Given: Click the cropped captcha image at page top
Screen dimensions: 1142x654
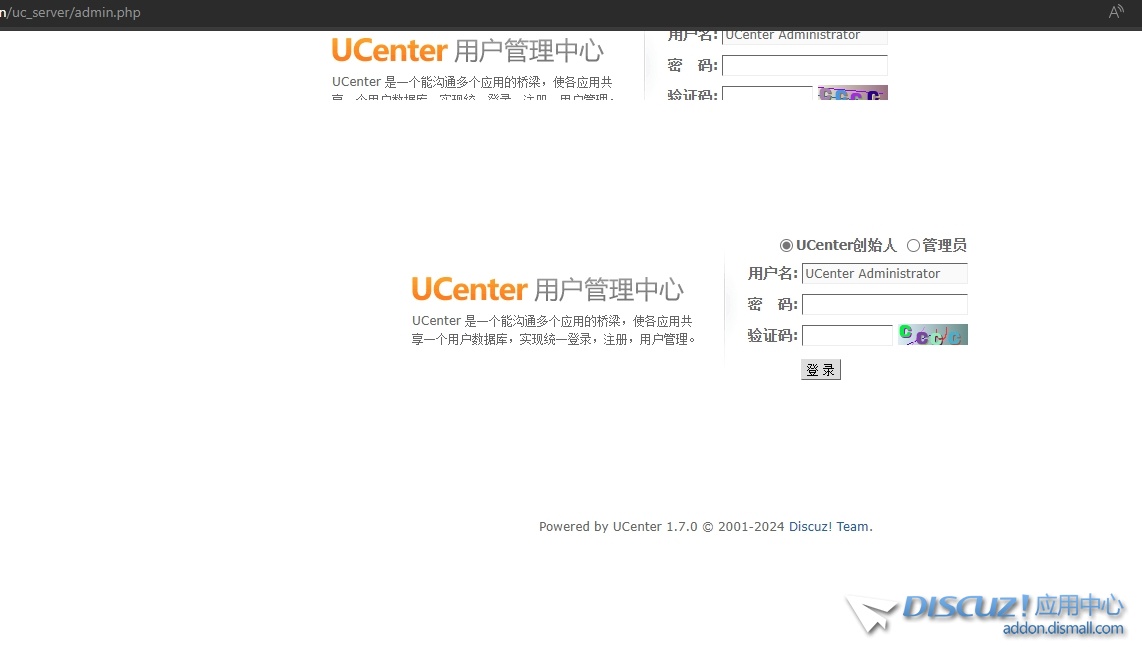Looking at the screenshot, I should 852,93.
